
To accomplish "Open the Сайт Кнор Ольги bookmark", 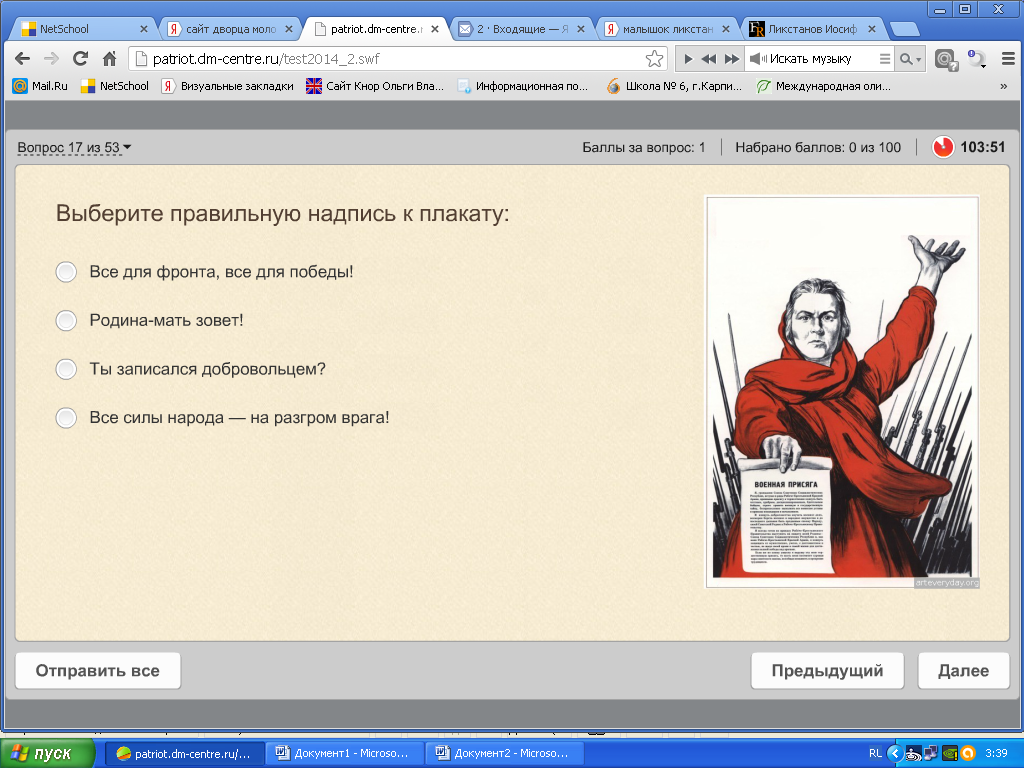I will [376, 86].
